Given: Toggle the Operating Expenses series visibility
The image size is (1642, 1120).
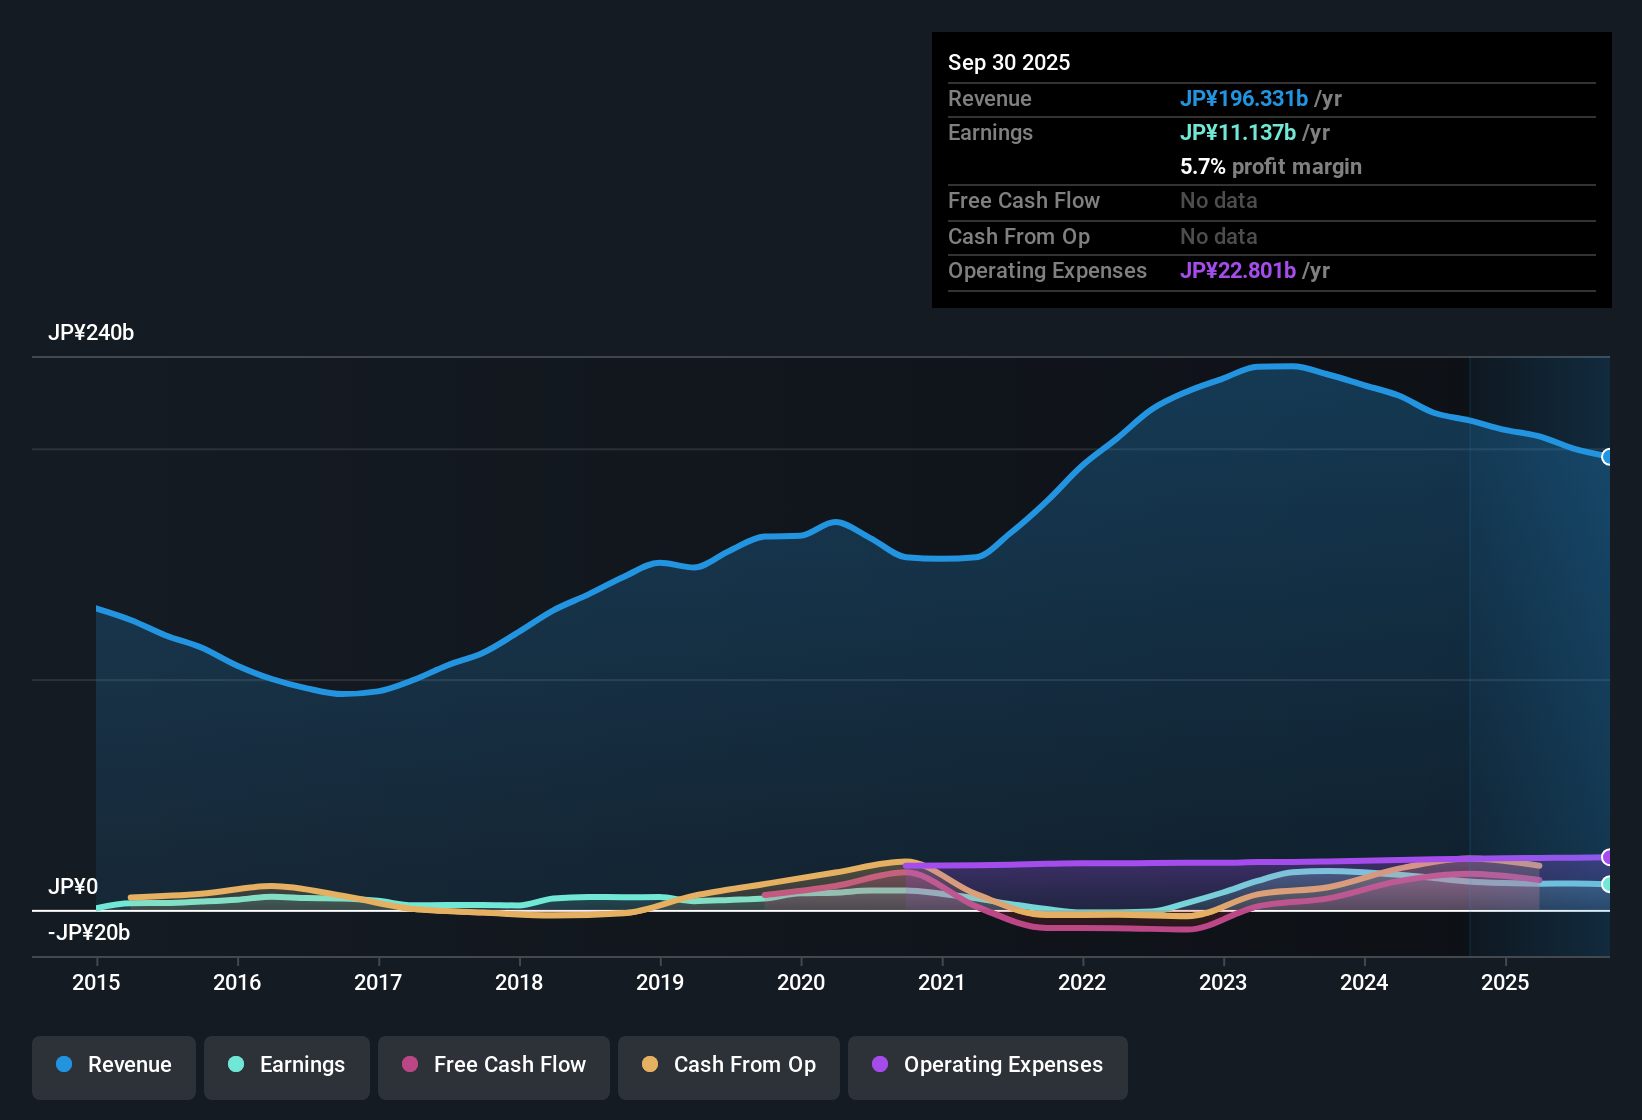Looking at the screenshot, I should [x=987, y=1066].
